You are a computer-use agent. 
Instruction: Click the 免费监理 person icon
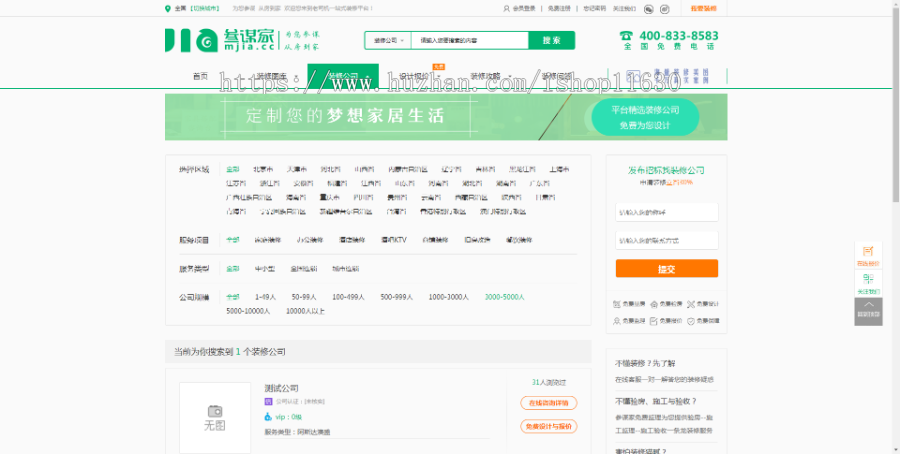coord(616,321)
